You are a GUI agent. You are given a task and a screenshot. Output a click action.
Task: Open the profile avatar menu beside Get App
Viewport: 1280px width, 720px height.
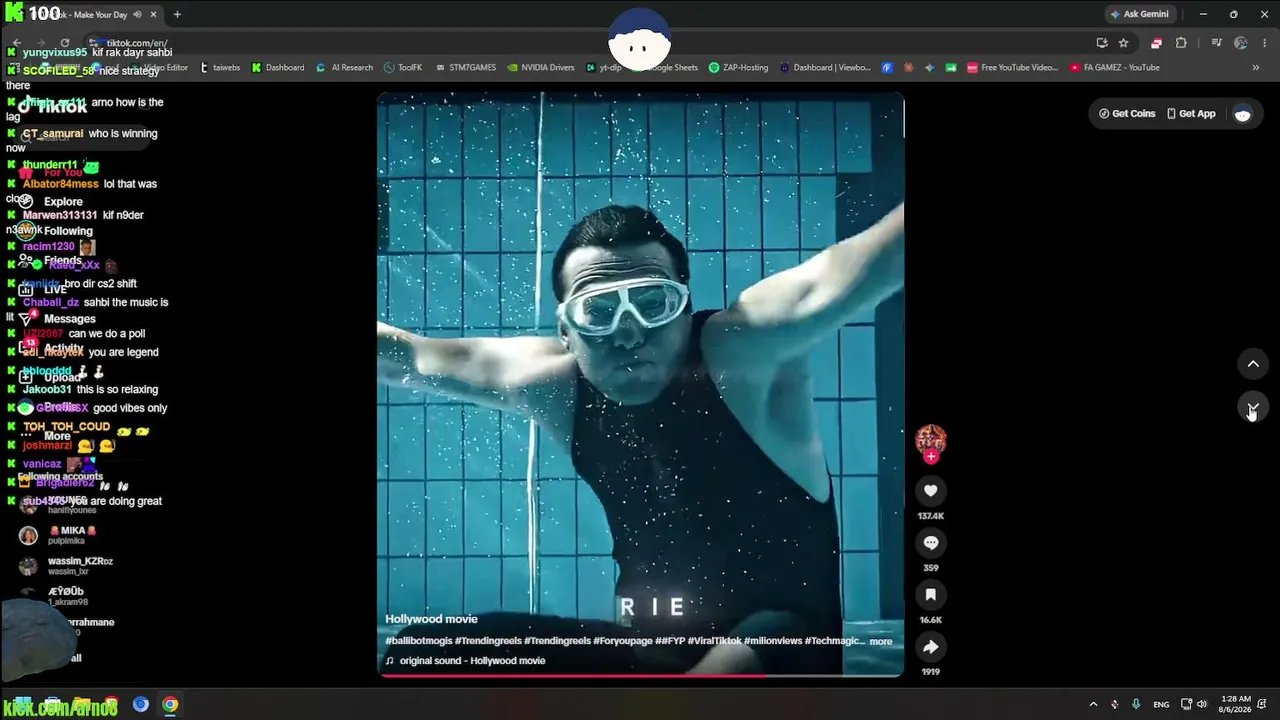tap(1243, 114)
